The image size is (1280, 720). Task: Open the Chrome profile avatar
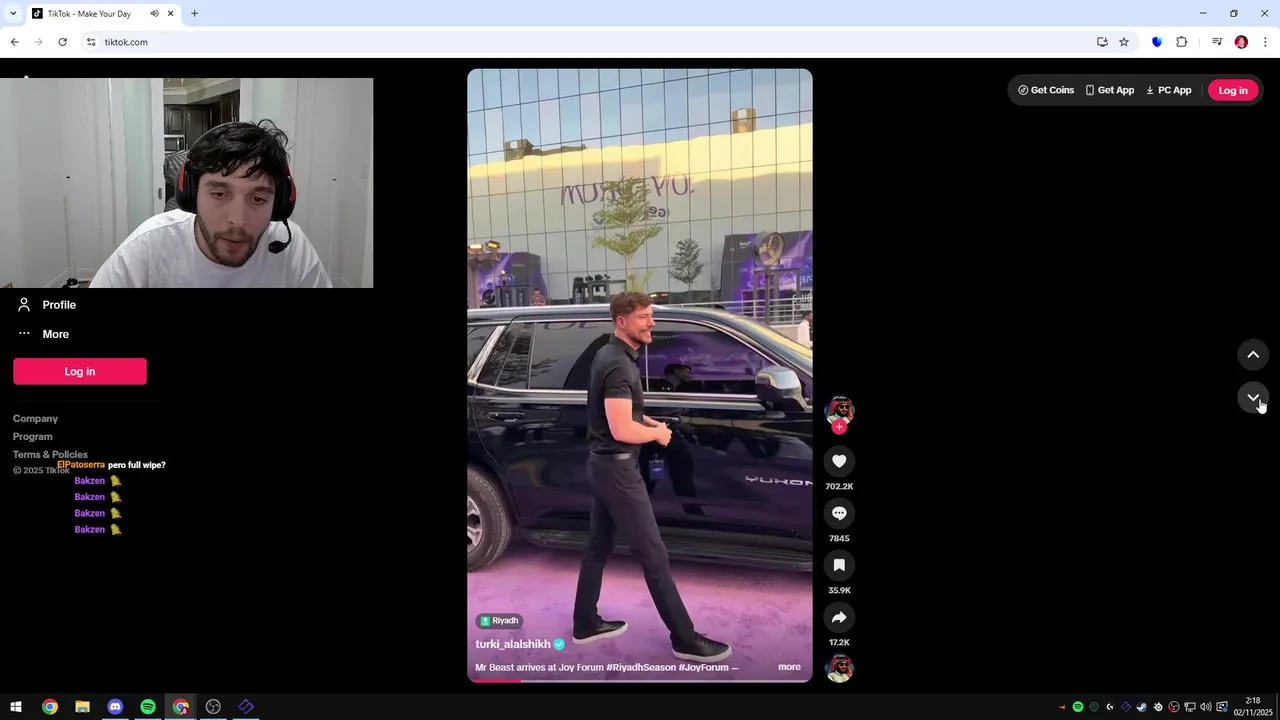tap(1241, 42)
